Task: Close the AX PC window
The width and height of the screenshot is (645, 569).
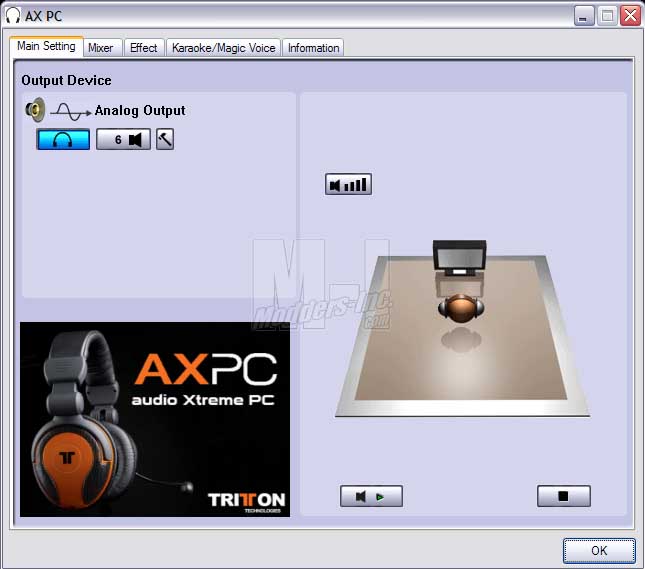Action: point(630,16)
